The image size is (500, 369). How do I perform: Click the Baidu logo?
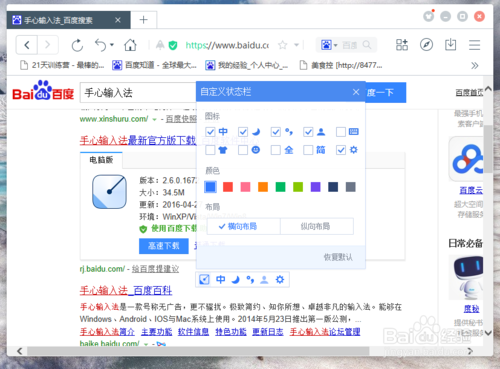point(43,91)
